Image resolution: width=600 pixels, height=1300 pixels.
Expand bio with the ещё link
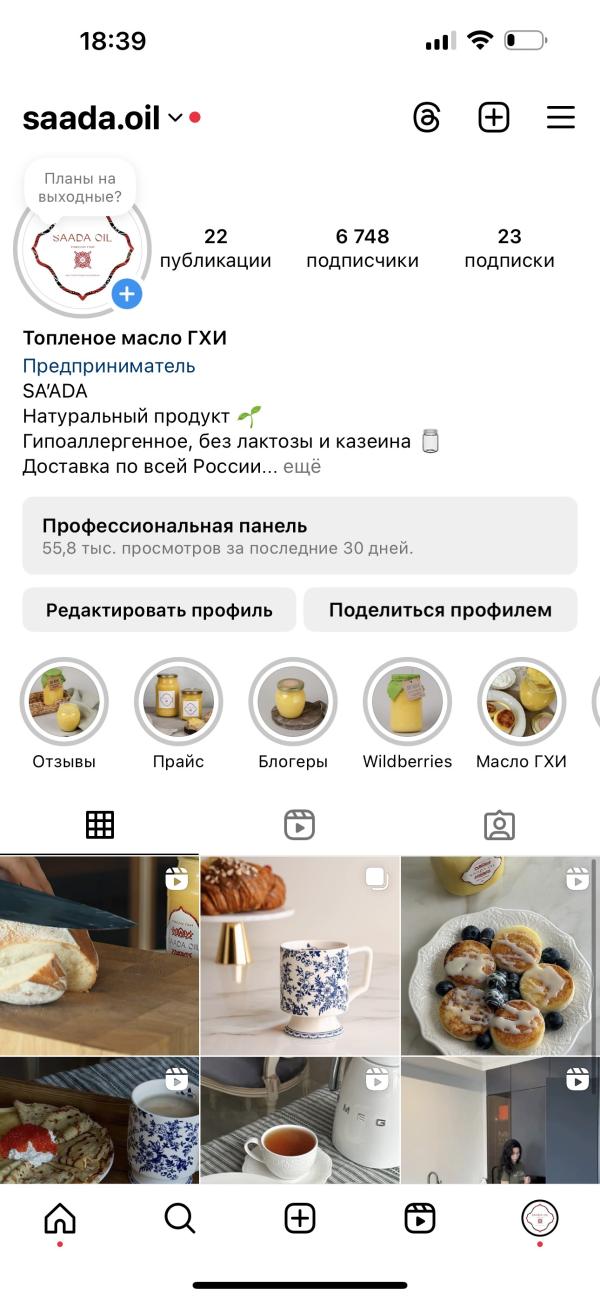[302, 467]
